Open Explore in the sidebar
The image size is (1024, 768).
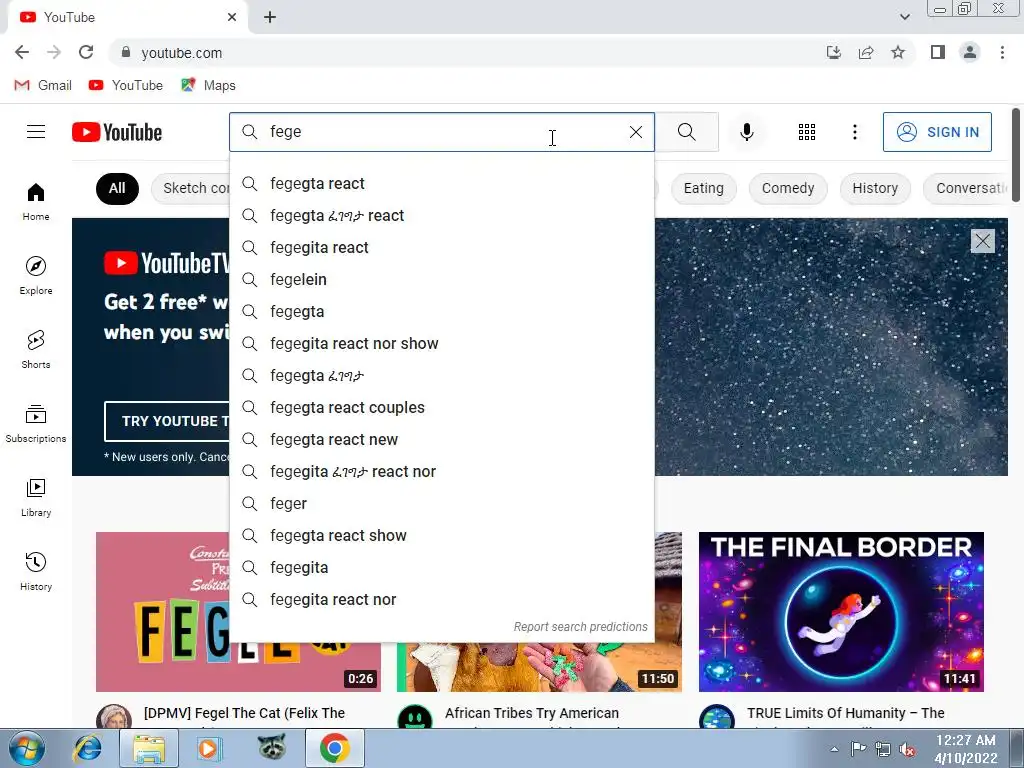click(x=36, y=275)
